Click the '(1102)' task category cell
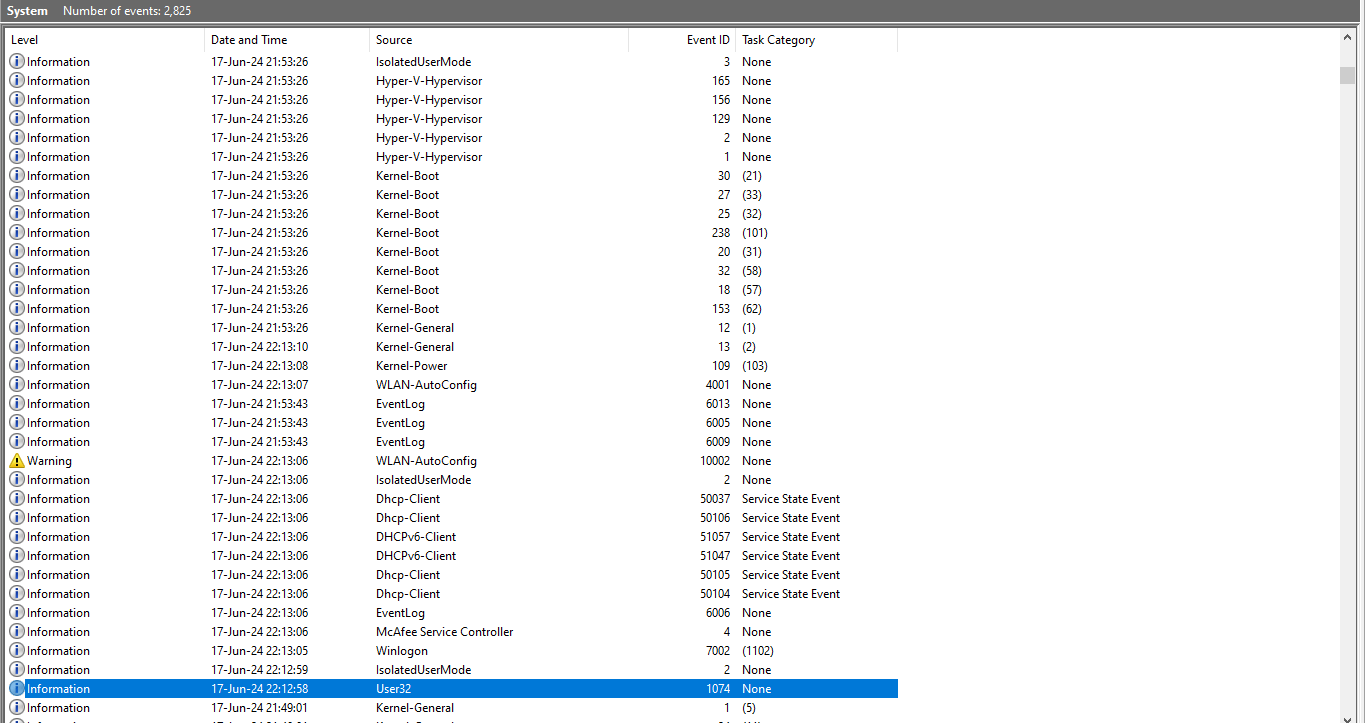1365x723 pixels. click(758, 651)
